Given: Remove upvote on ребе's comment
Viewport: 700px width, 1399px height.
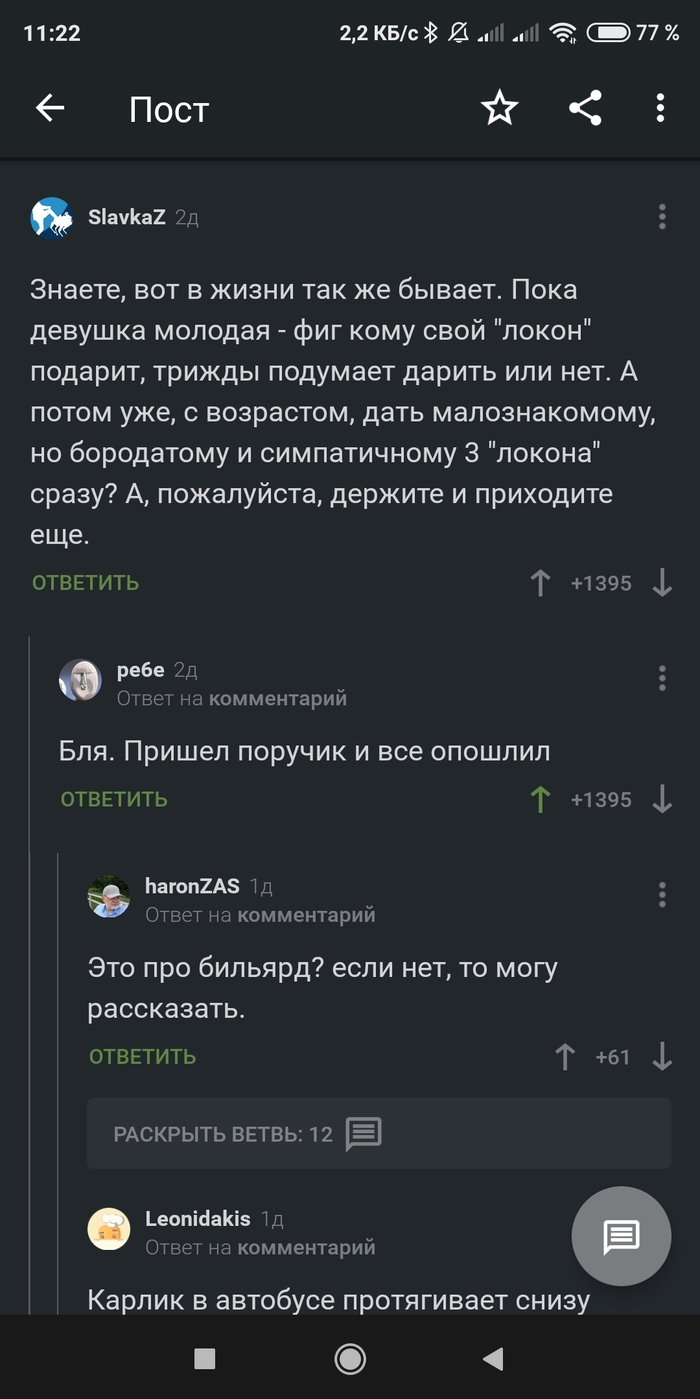Looking at the screenshot, I should click(x=540, y=799).
